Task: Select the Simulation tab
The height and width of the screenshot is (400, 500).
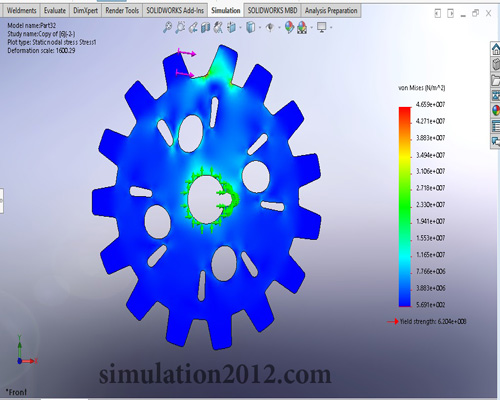Action: point(226,10)
